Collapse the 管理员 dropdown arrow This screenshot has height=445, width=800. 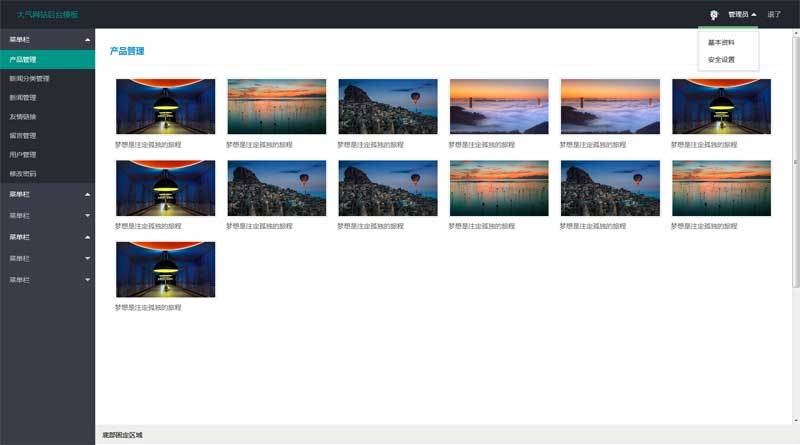pyautogui.click(x=753, y=15)
